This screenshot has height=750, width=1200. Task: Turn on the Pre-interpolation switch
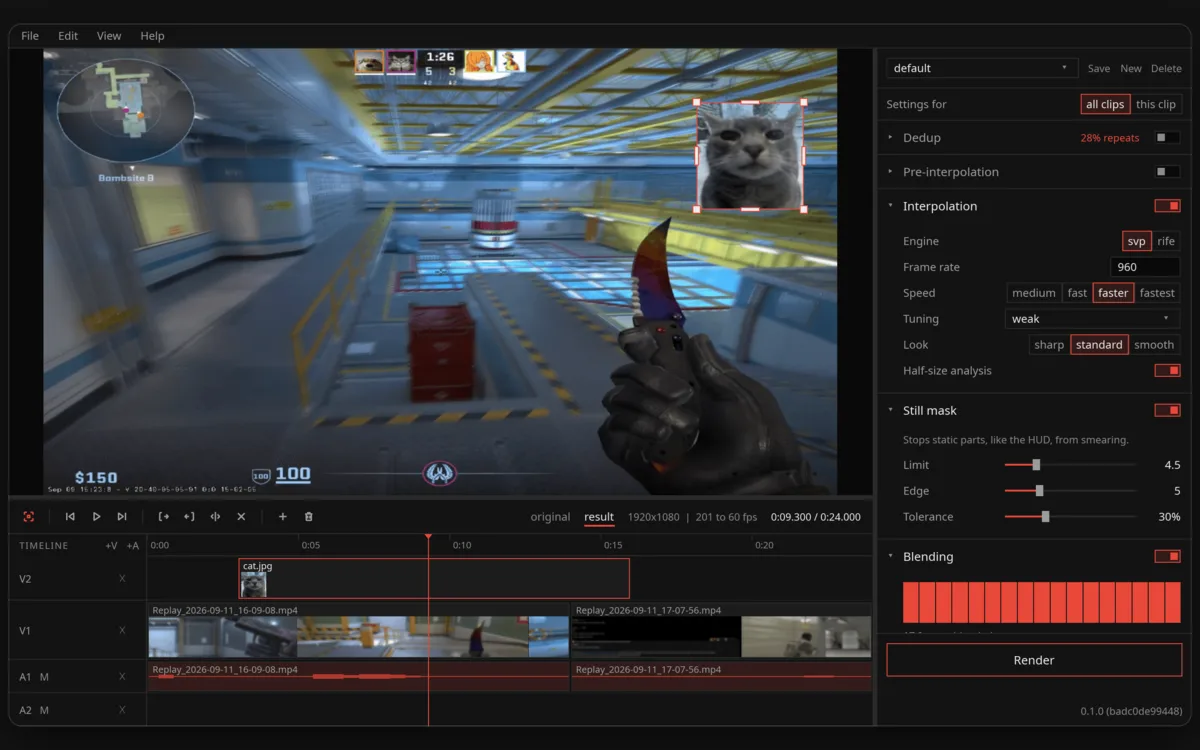(1167, 172)
